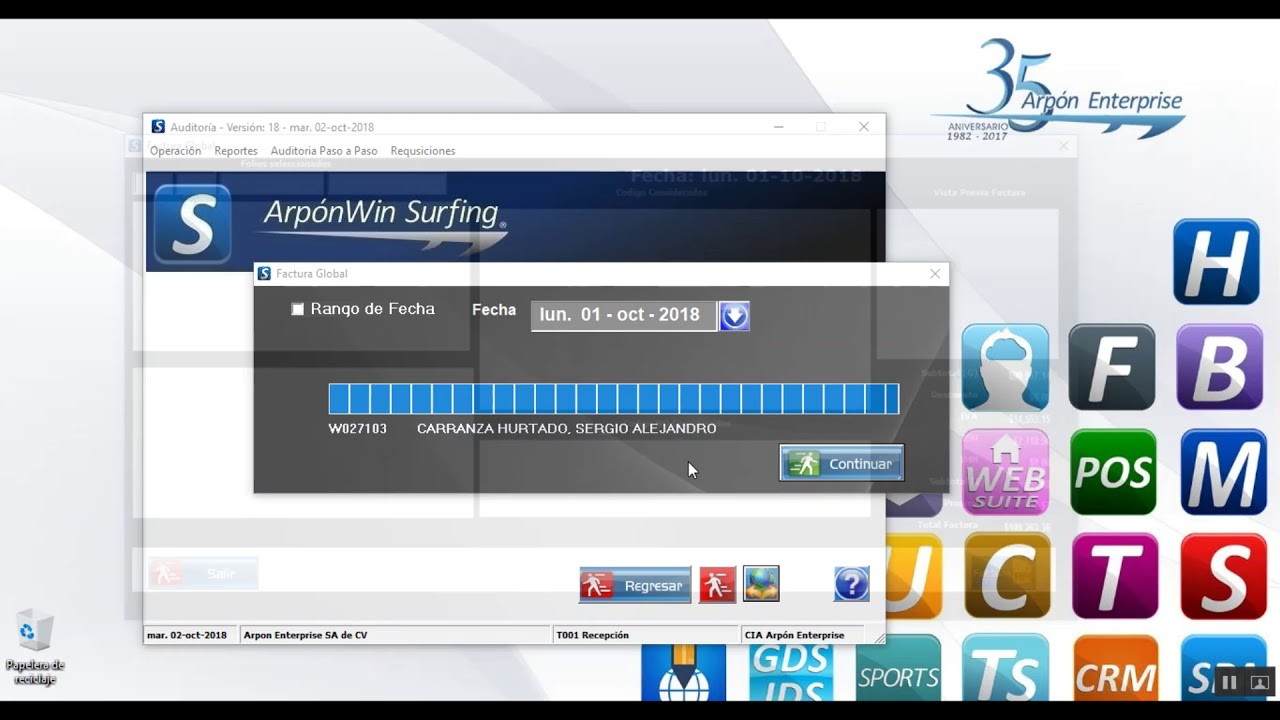The height and width of the screenshot is (720, 1280).
Task: Click the Regresar button
Action: [x=635, y=585]
